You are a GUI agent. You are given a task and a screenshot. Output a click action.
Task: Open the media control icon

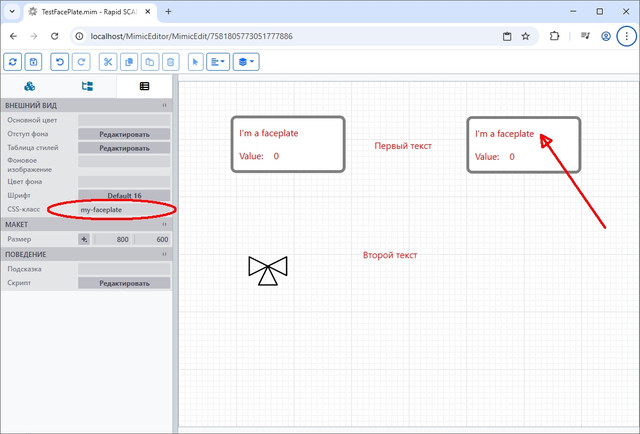tap(585, 36)
